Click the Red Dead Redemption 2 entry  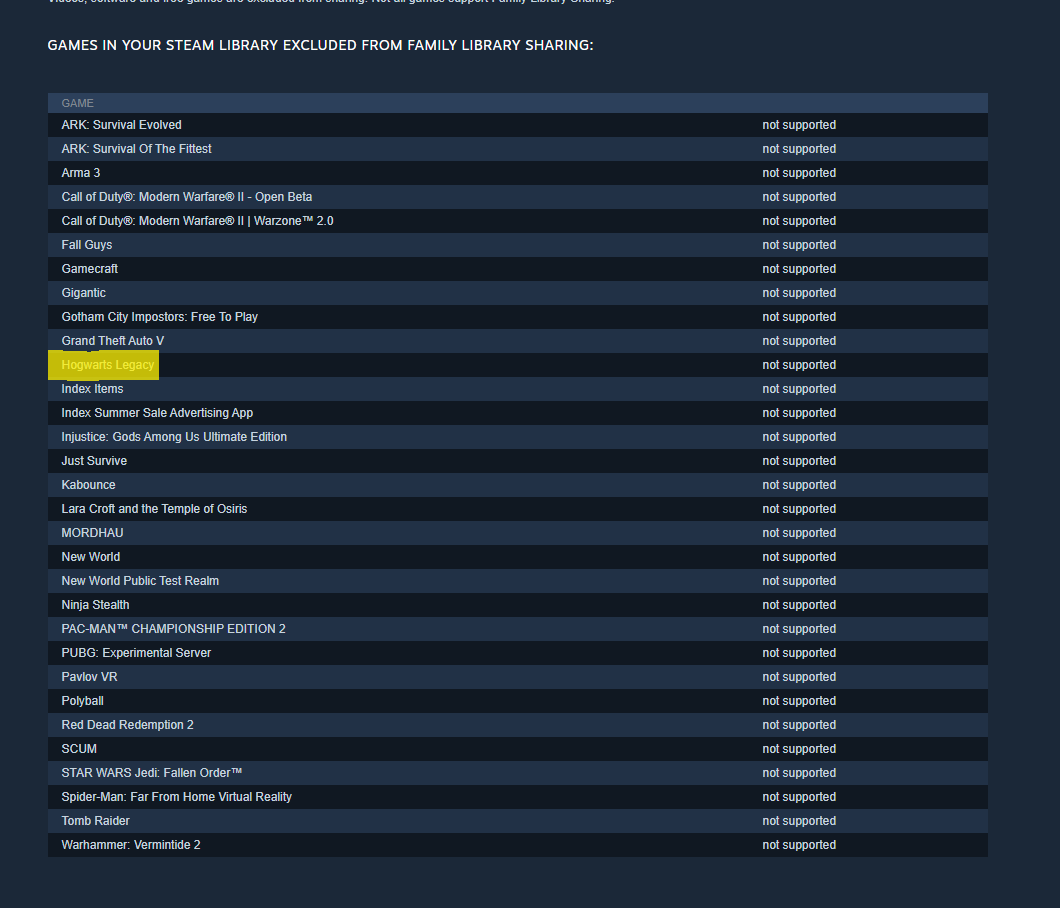point(127,725)
